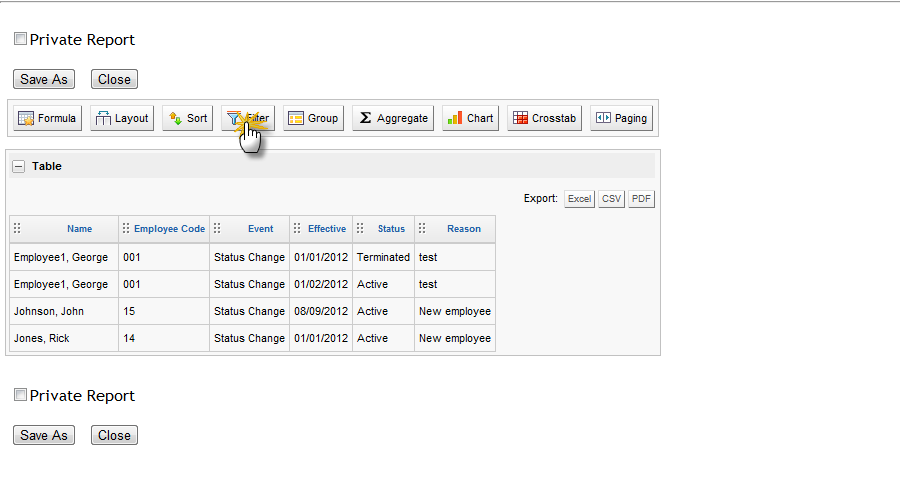900x500 pixels.
Task: Click the drag handle of Status column
Action: tap(360, 228)
